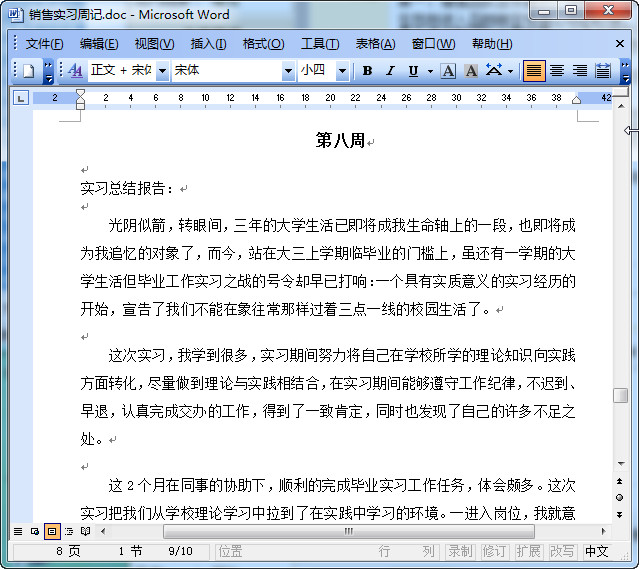The height and width of the screenshot is (569, 639).
Task: Toggle Bold formatting
Action: (x=367, y=71)
